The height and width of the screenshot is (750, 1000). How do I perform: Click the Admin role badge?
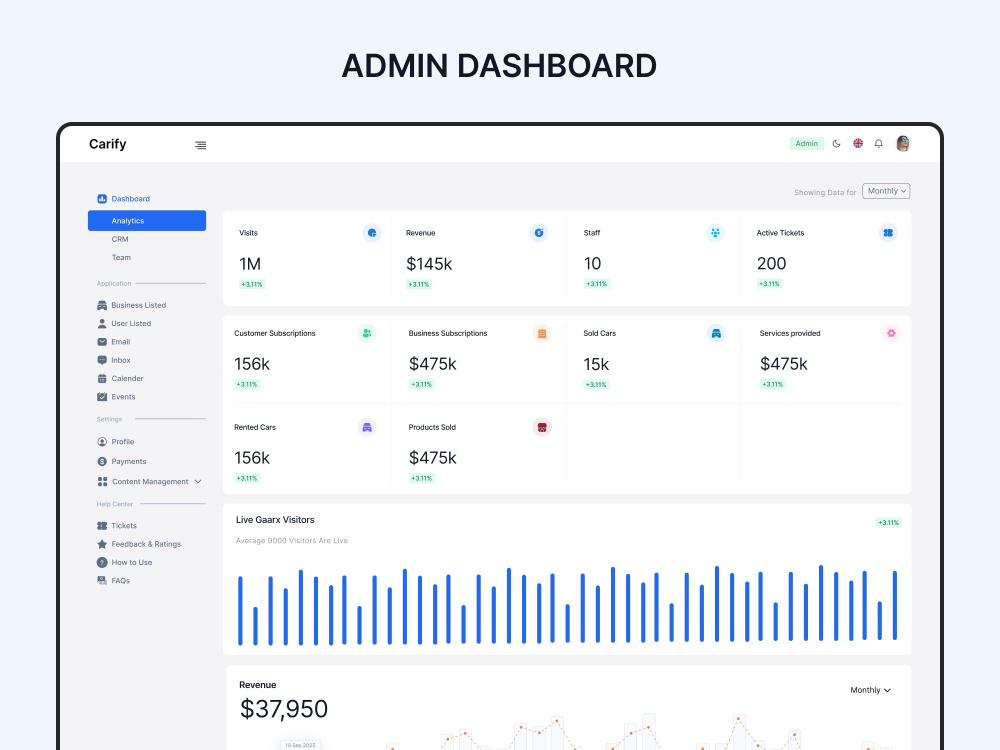[x=806, y=143]
